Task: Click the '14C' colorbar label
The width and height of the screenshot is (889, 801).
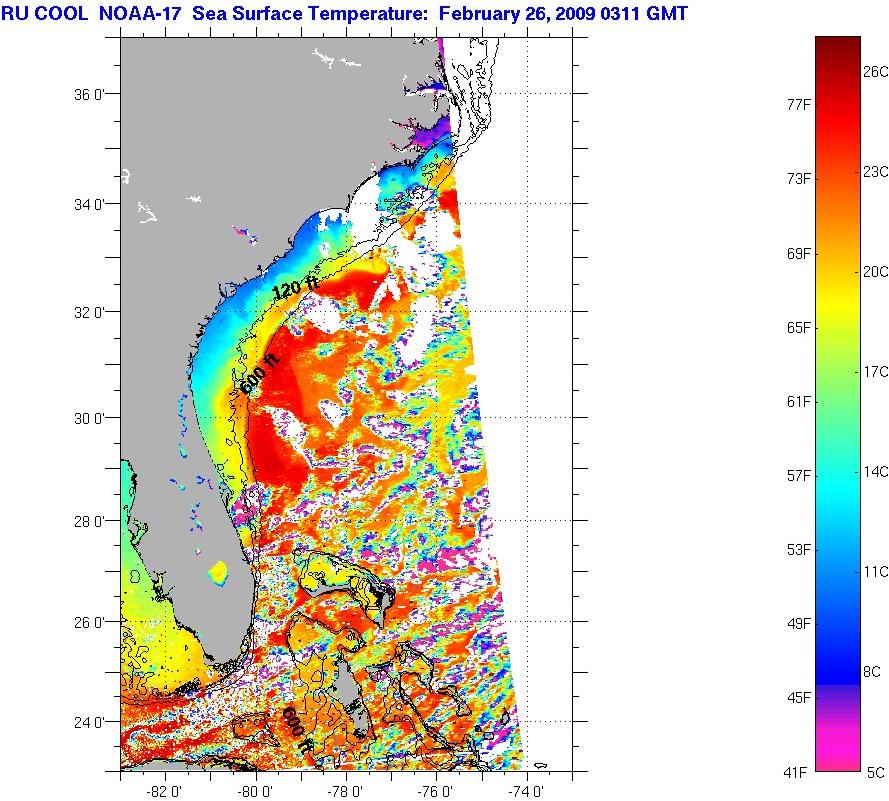Action: coord(875,472)
